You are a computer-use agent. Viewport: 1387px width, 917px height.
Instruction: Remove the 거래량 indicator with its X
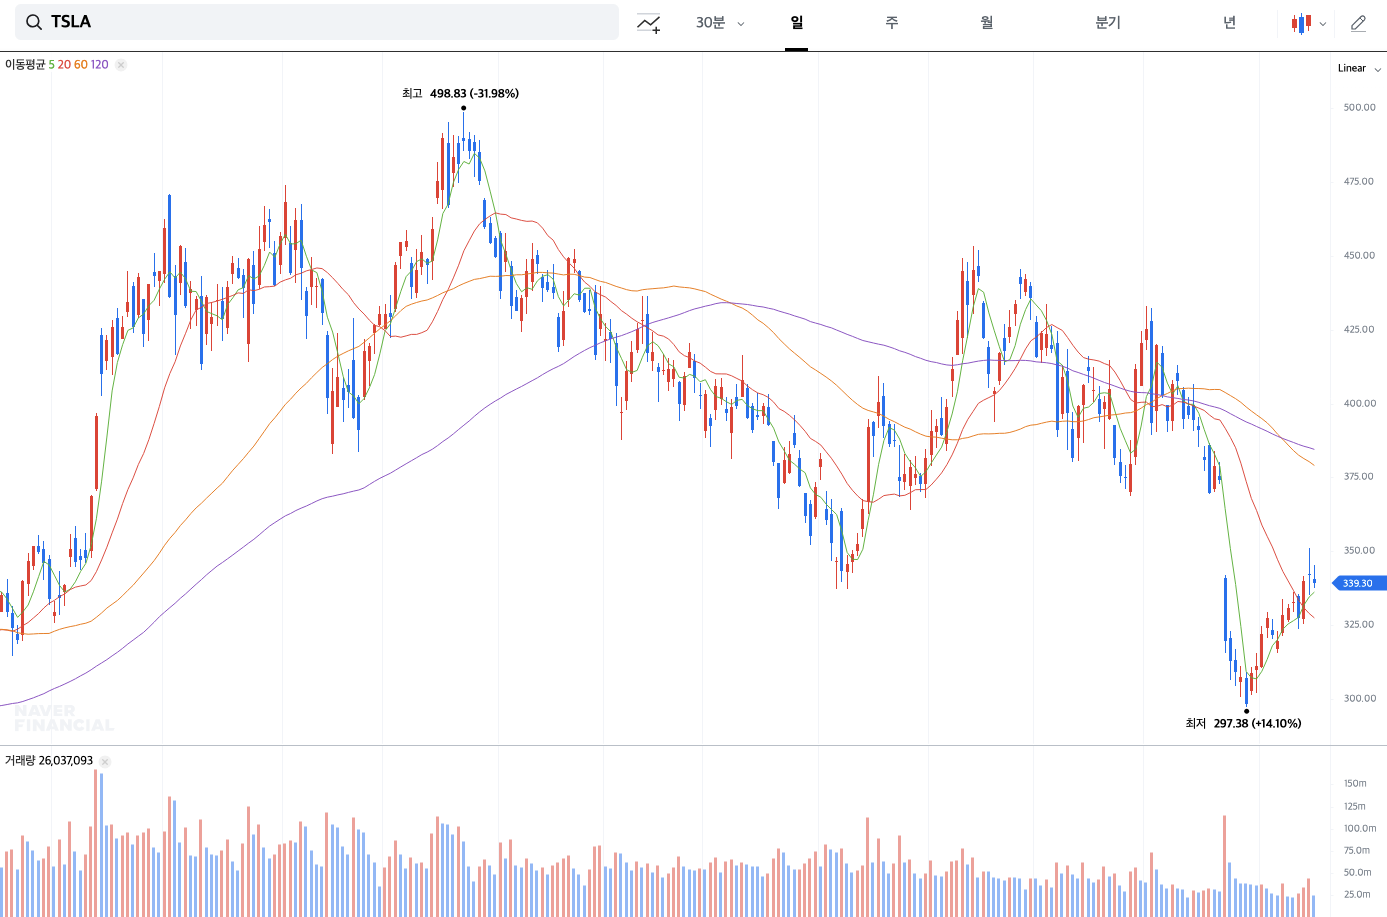coord(105,761)
